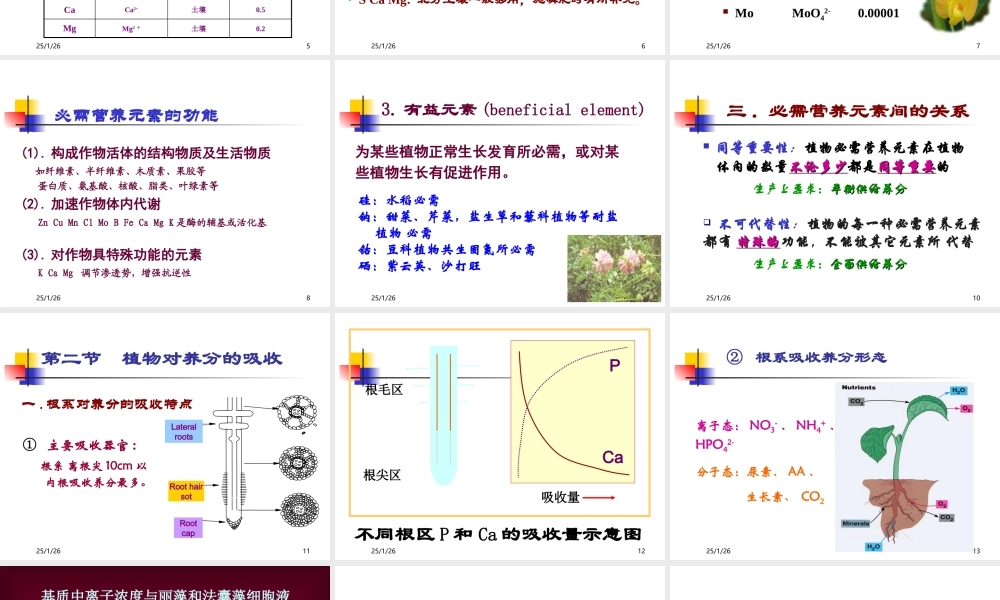Select the Root cap label box

point(189,526)
